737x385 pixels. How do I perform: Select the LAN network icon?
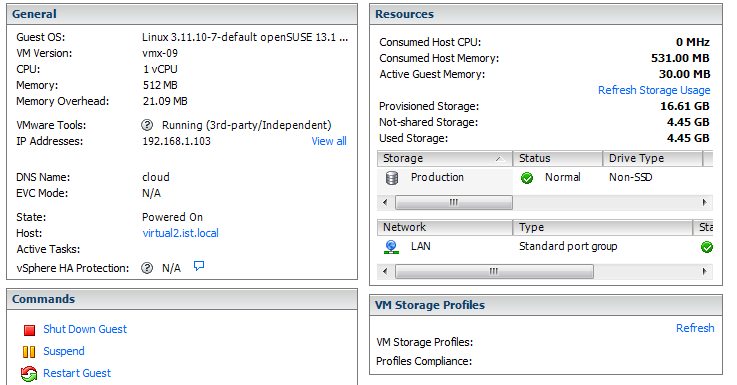(391, 247)
